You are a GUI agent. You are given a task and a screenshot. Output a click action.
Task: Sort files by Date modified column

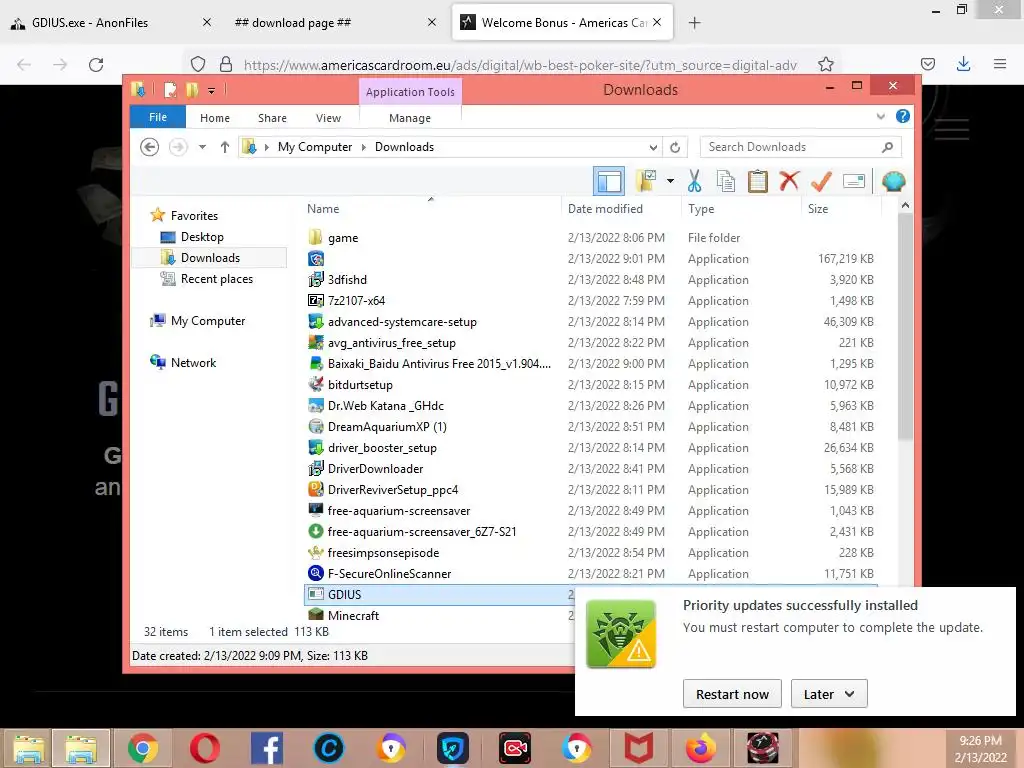click(x=620, y=208)
